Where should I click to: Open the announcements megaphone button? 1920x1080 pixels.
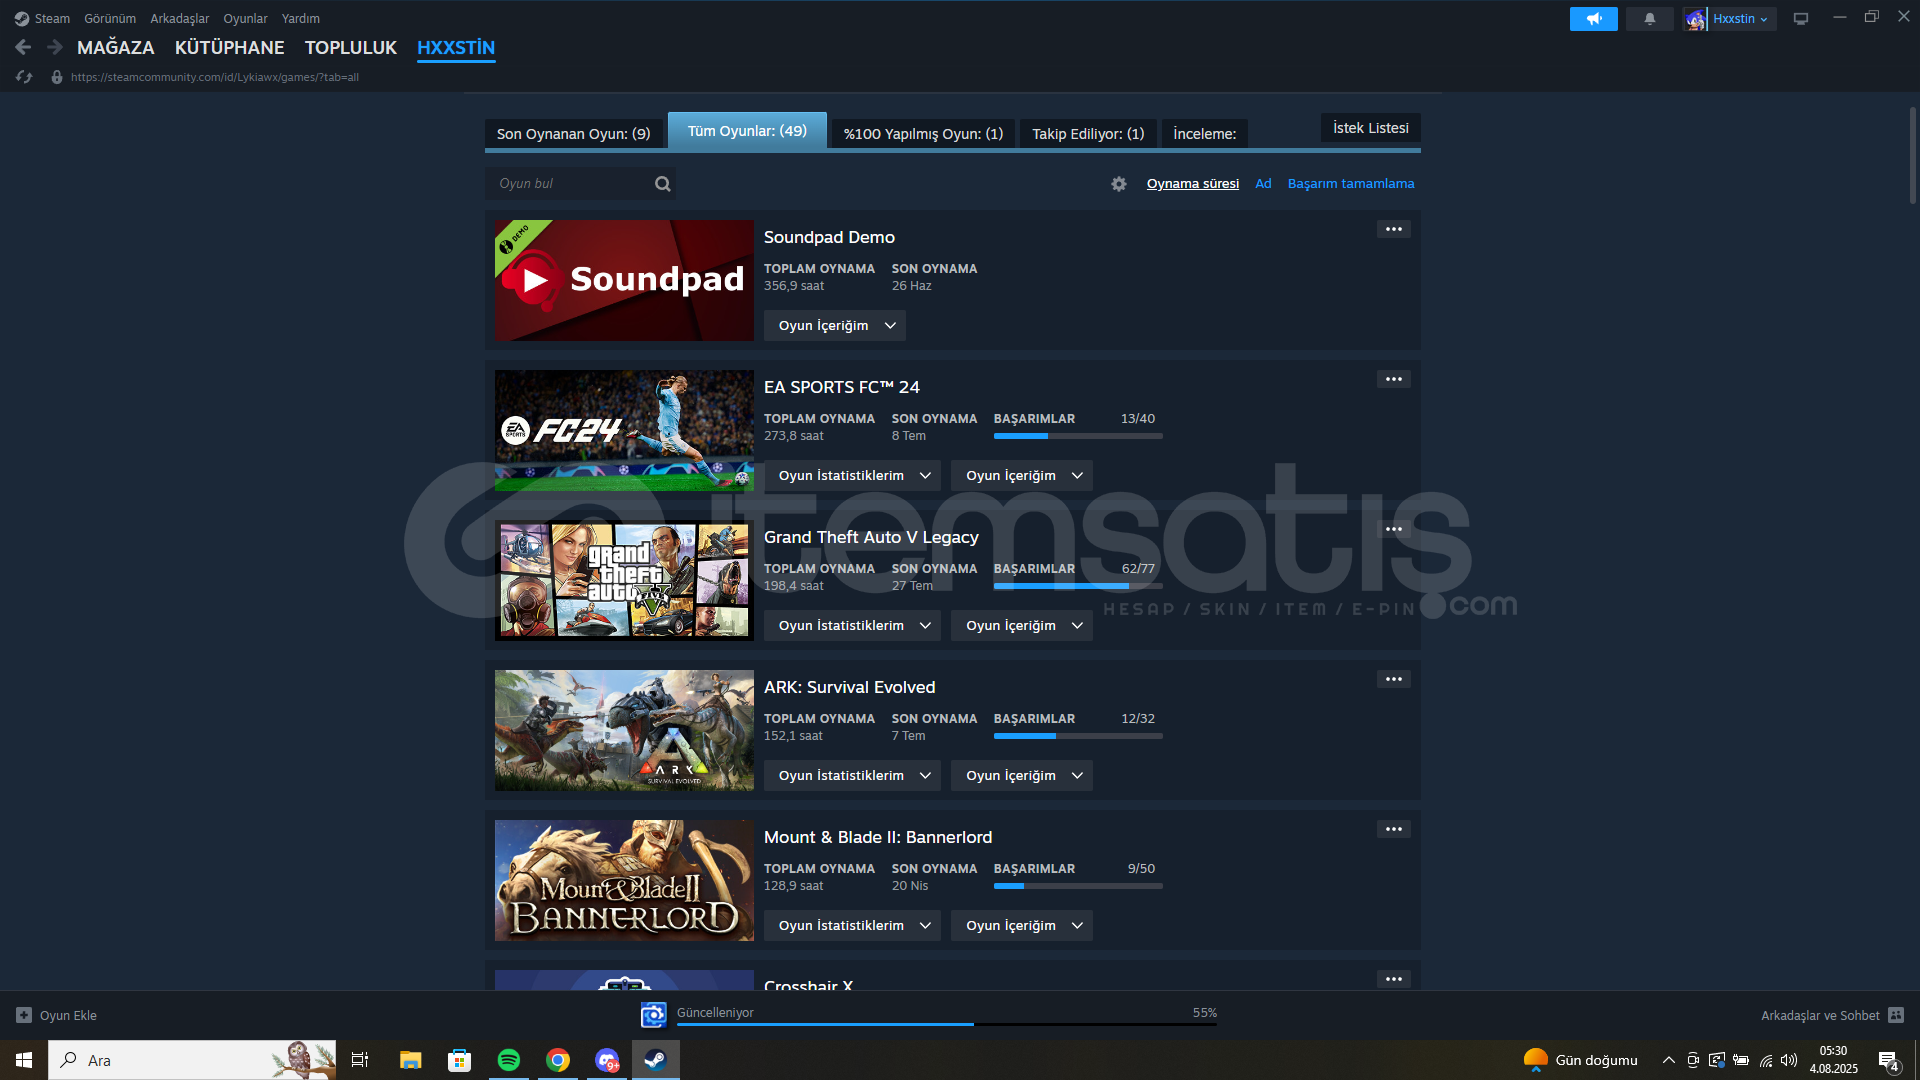click(x=1593, y=19)
